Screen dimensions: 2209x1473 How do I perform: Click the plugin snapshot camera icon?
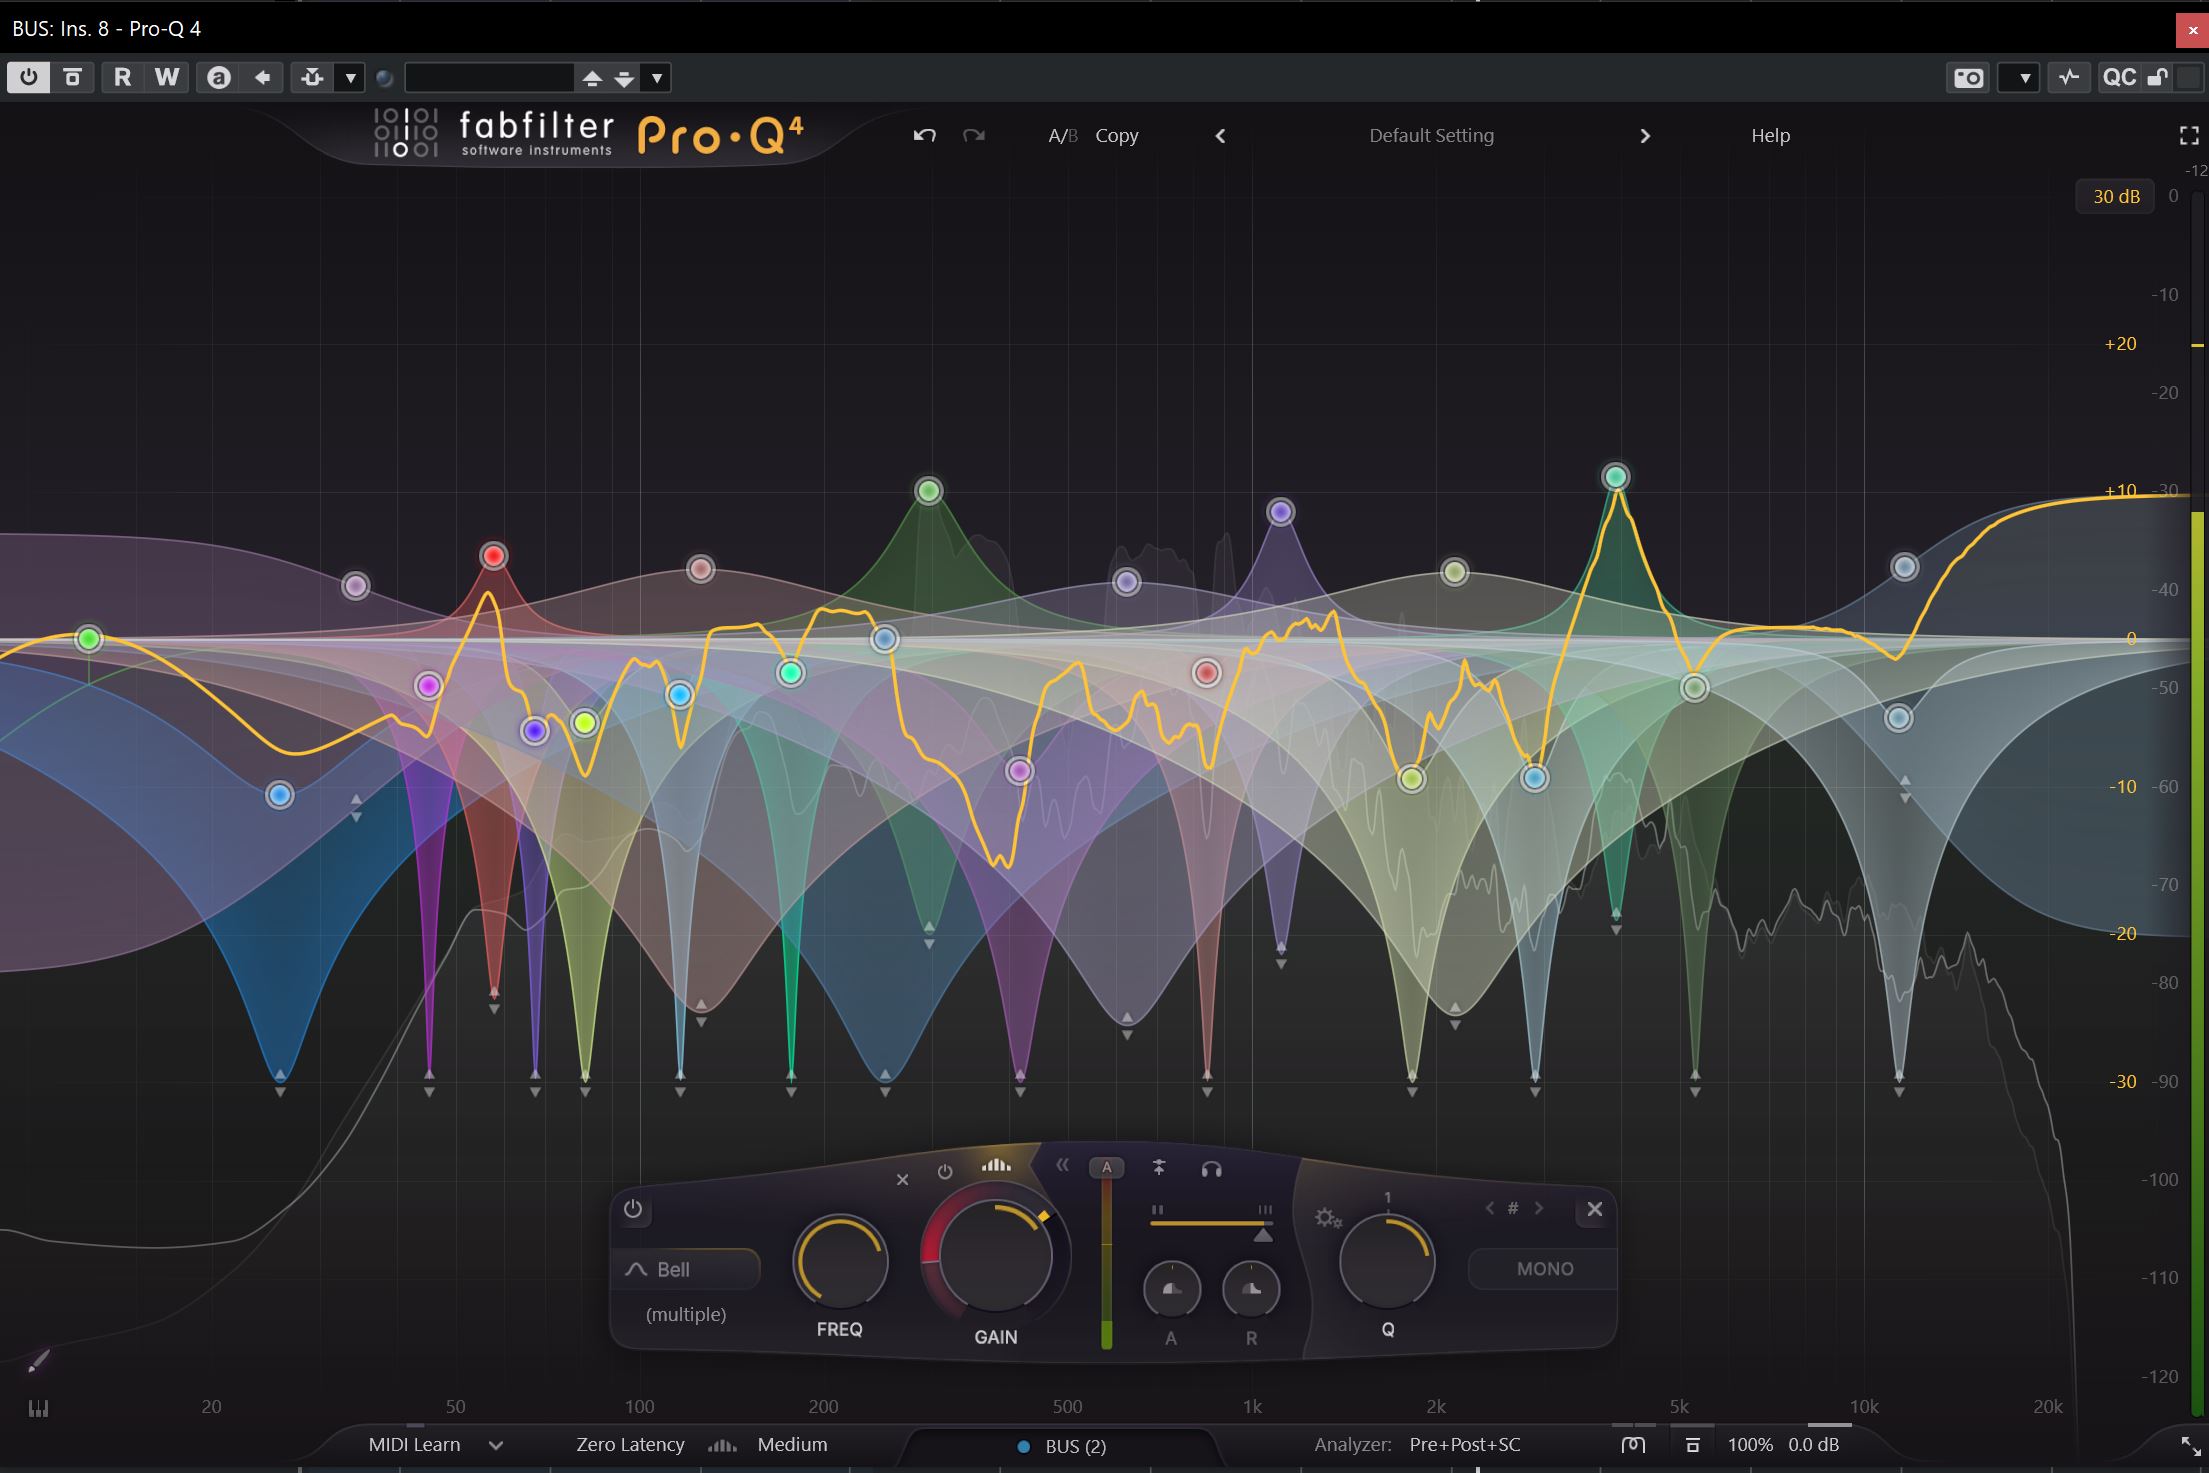pyautogui.click(x=1968, y=78)
